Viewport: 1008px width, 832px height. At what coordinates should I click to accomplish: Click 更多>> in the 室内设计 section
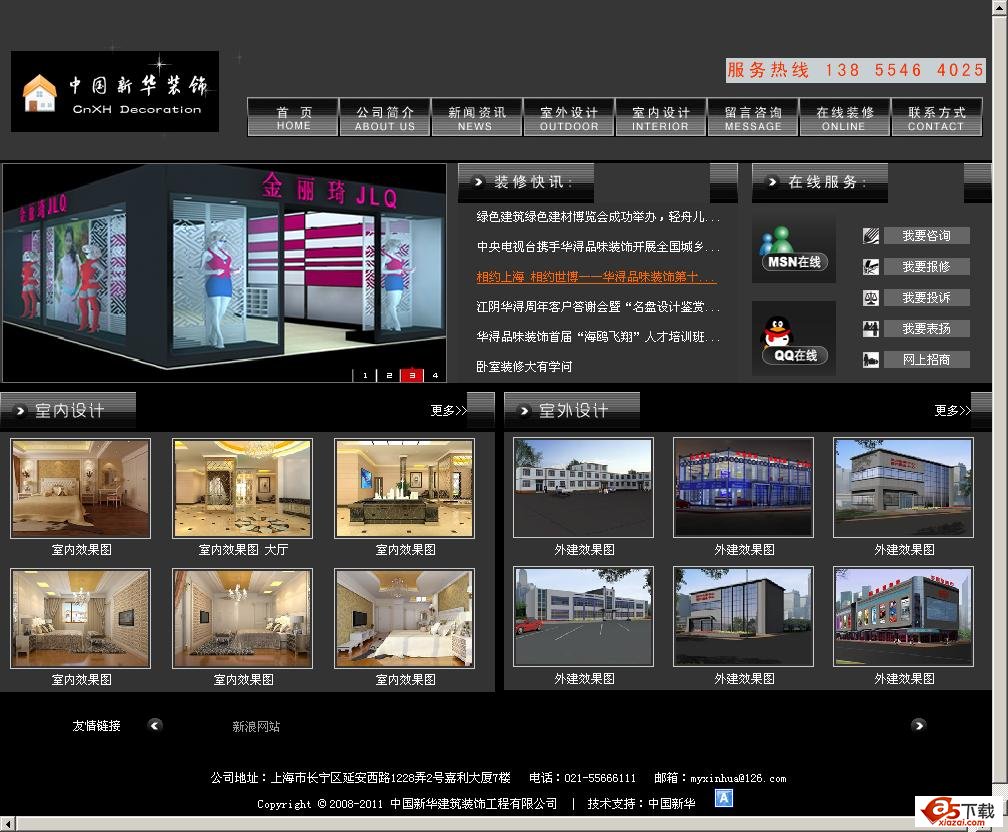click(x=449, y=410)
